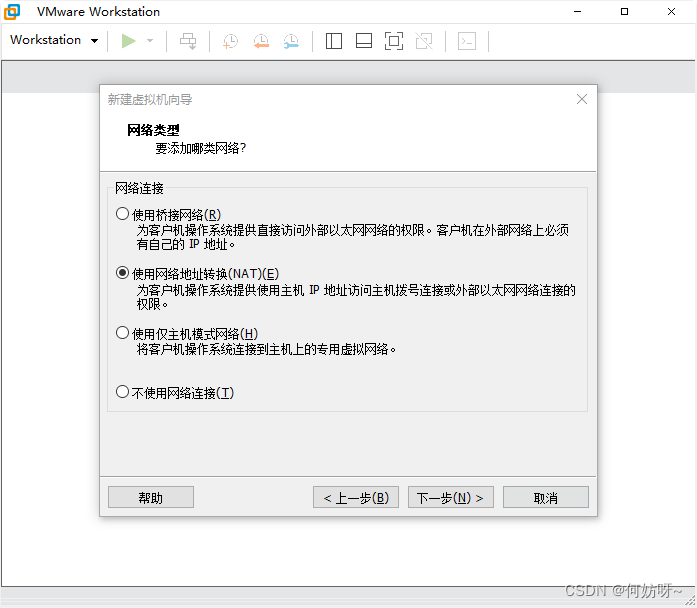
Task: Select the host-only network (H) radio button
Action: (122, 333)
